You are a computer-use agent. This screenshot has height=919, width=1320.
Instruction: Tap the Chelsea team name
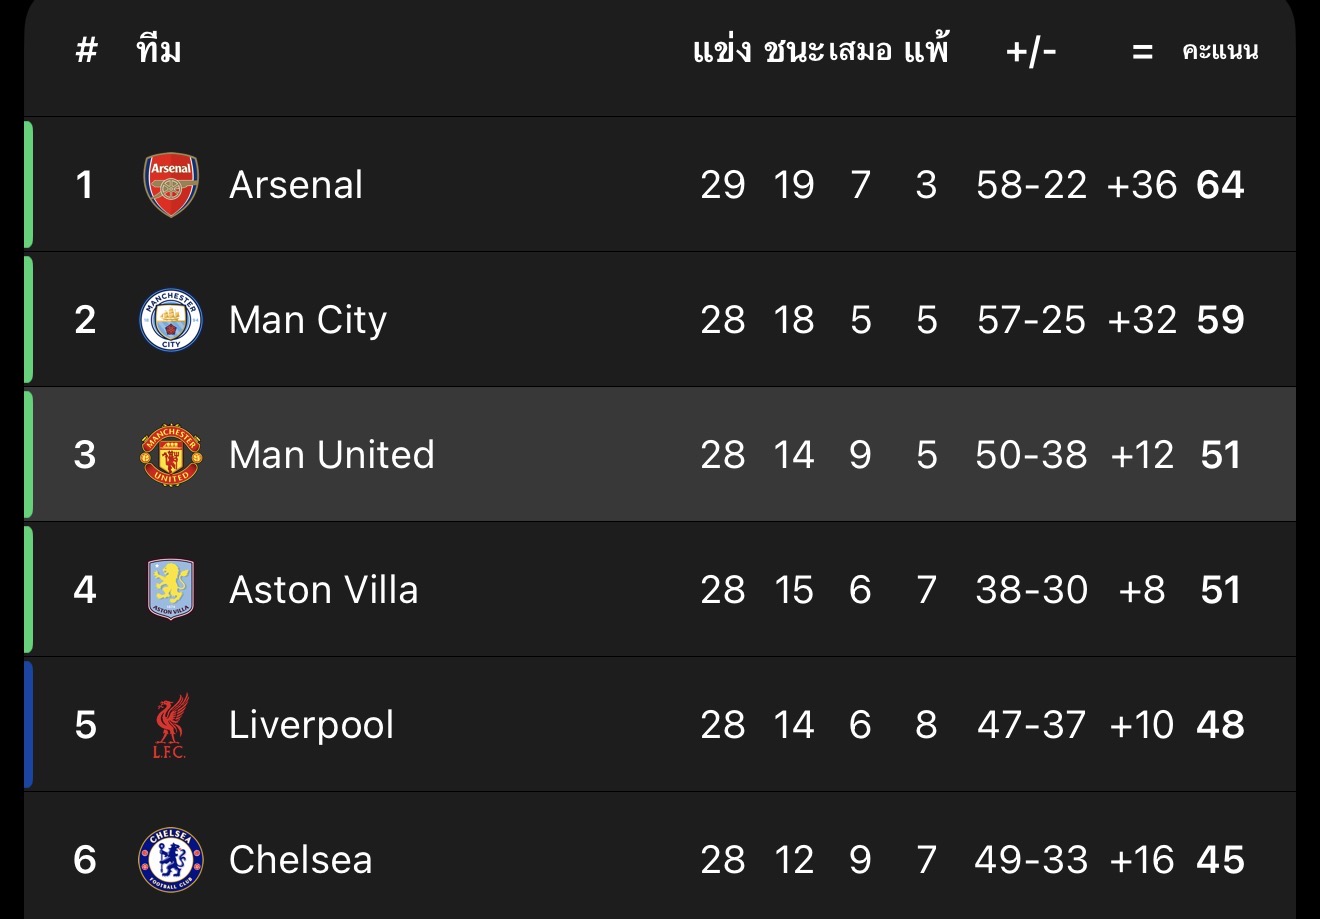pyautogui.click(x=300, y=860)
